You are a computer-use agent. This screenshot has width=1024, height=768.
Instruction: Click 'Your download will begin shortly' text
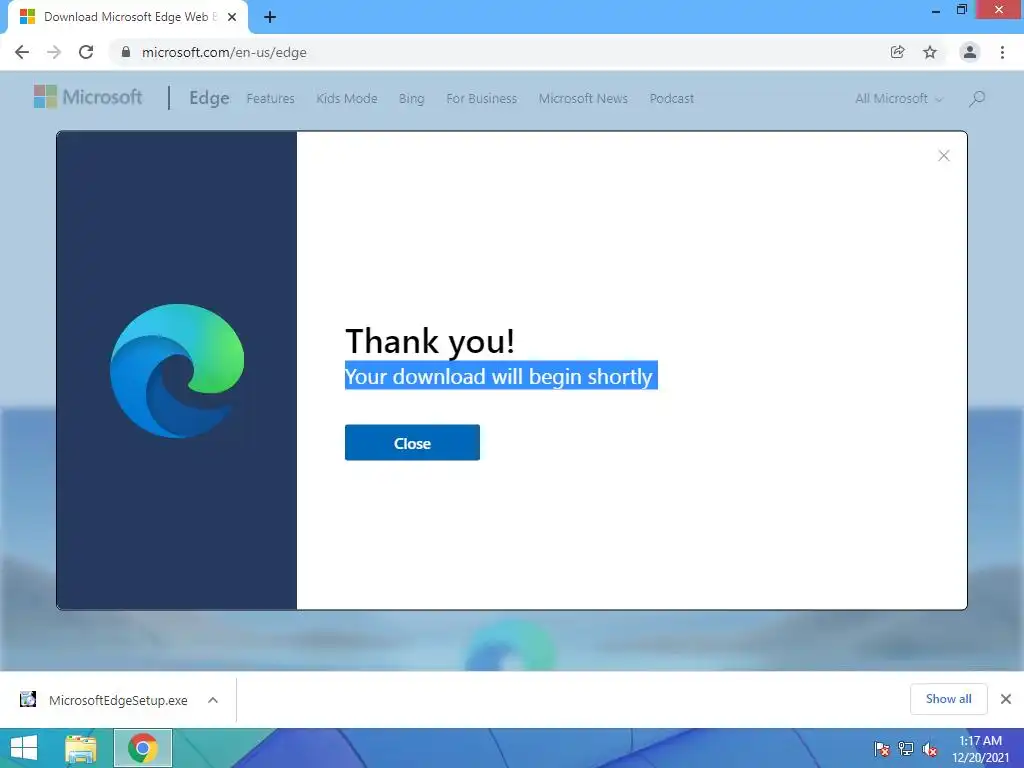click(499, 376)
